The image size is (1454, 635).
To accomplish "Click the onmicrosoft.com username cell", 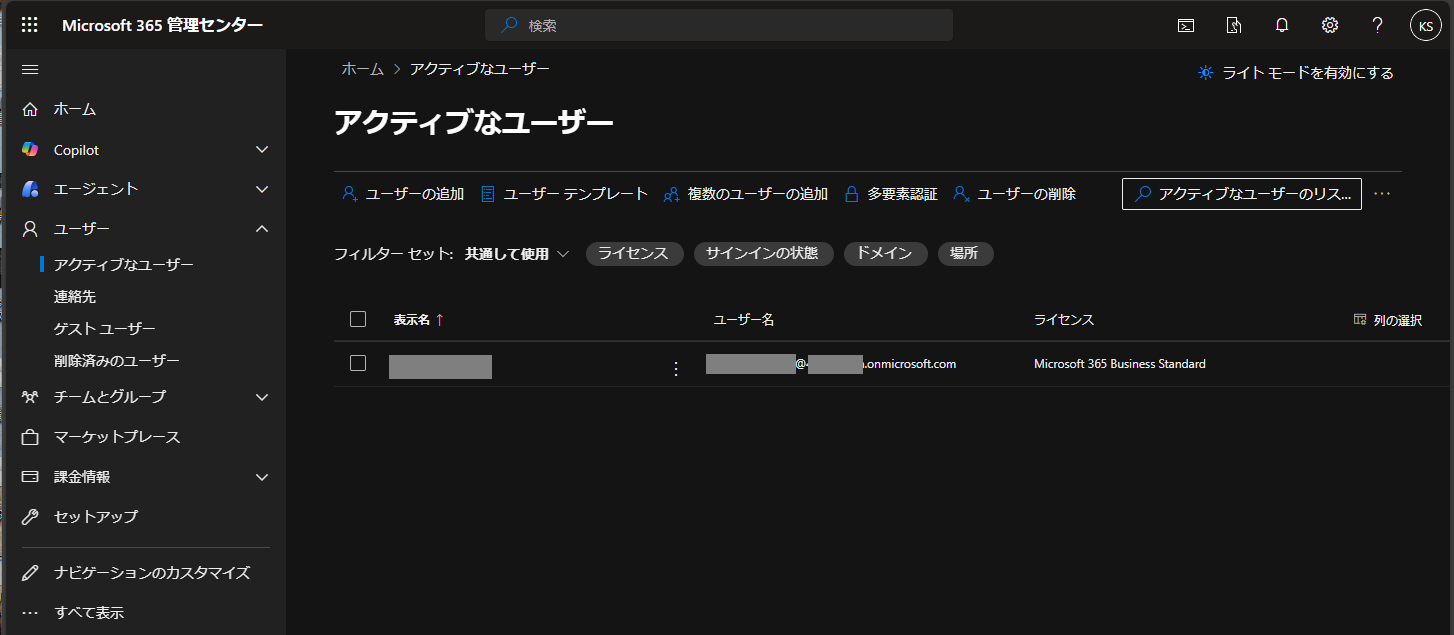I will (x=831, y=364).
